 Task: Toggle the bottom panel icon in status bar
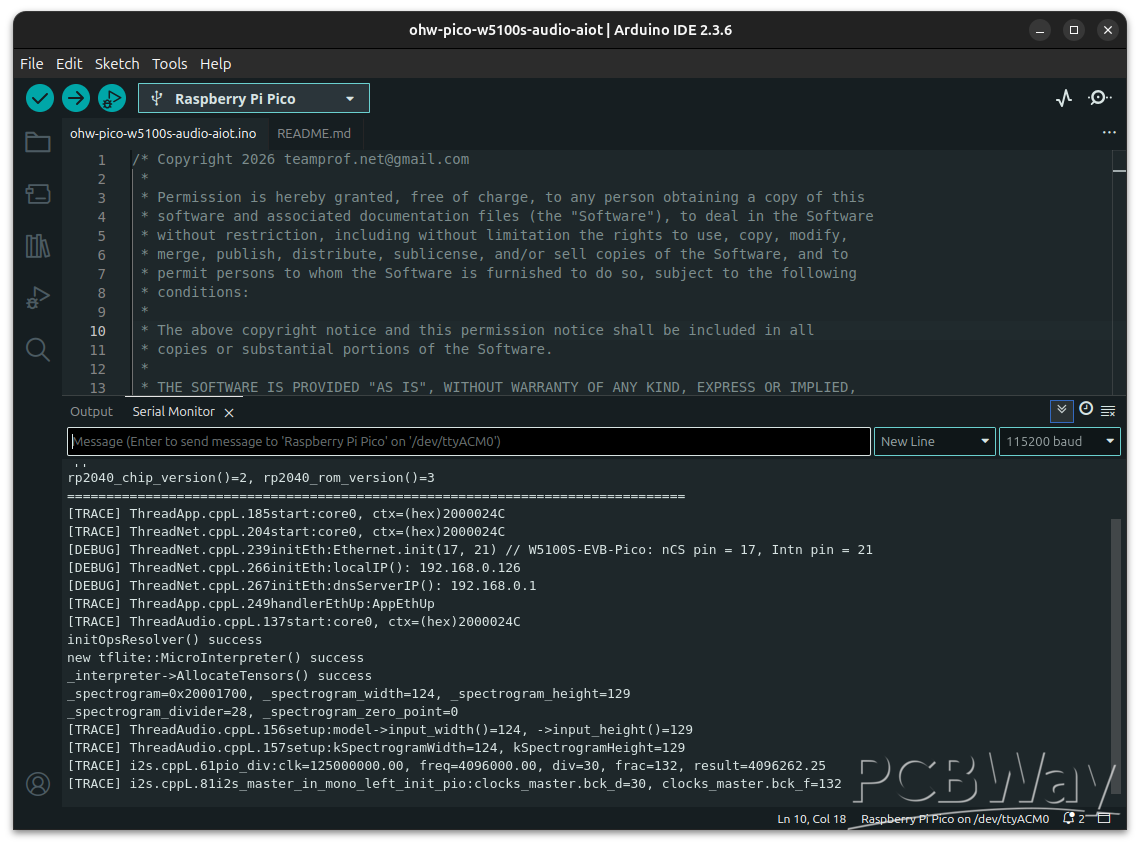click(1104, 818)
